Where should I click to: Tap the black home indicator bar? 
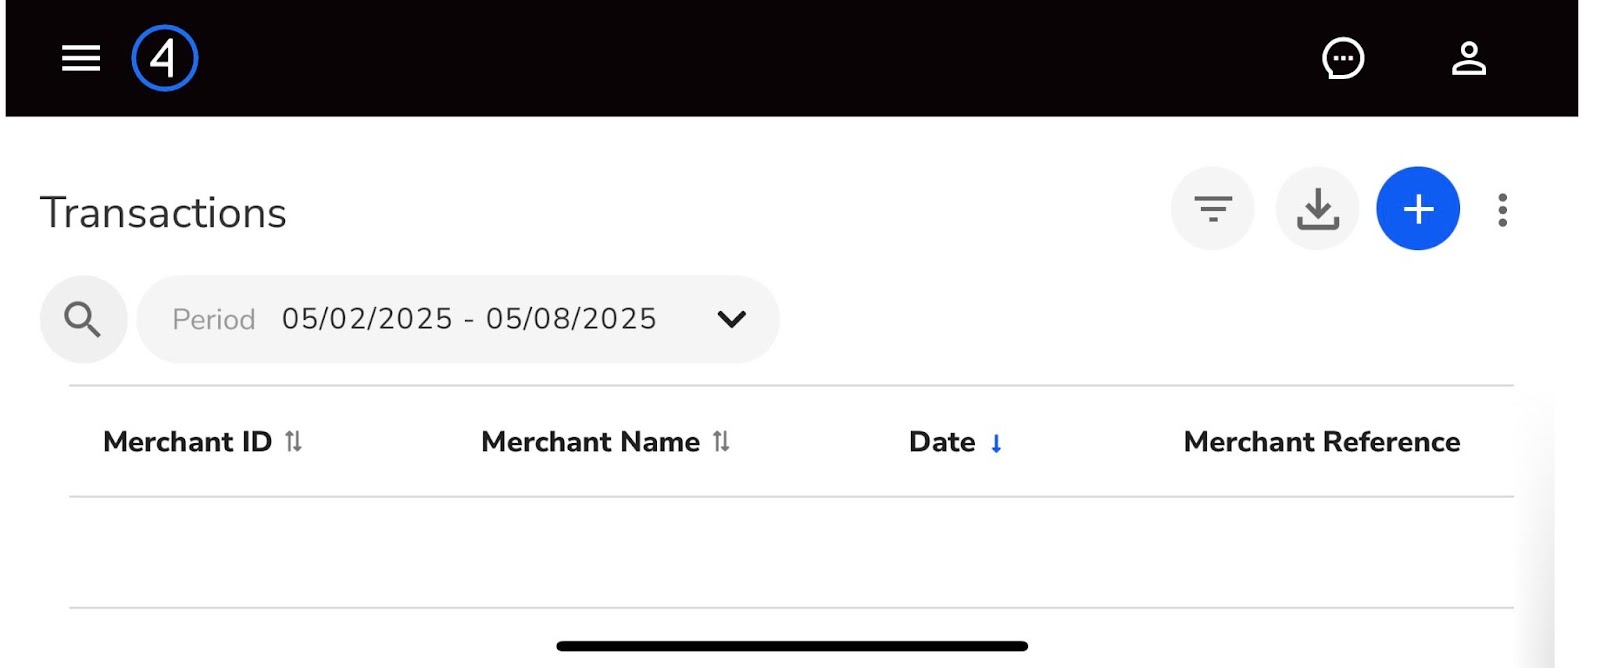792,646
